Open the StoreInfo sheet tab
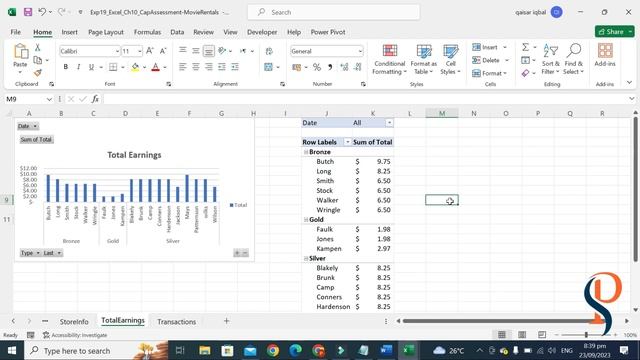The image size is (640, 360). [x=74, y=322]
